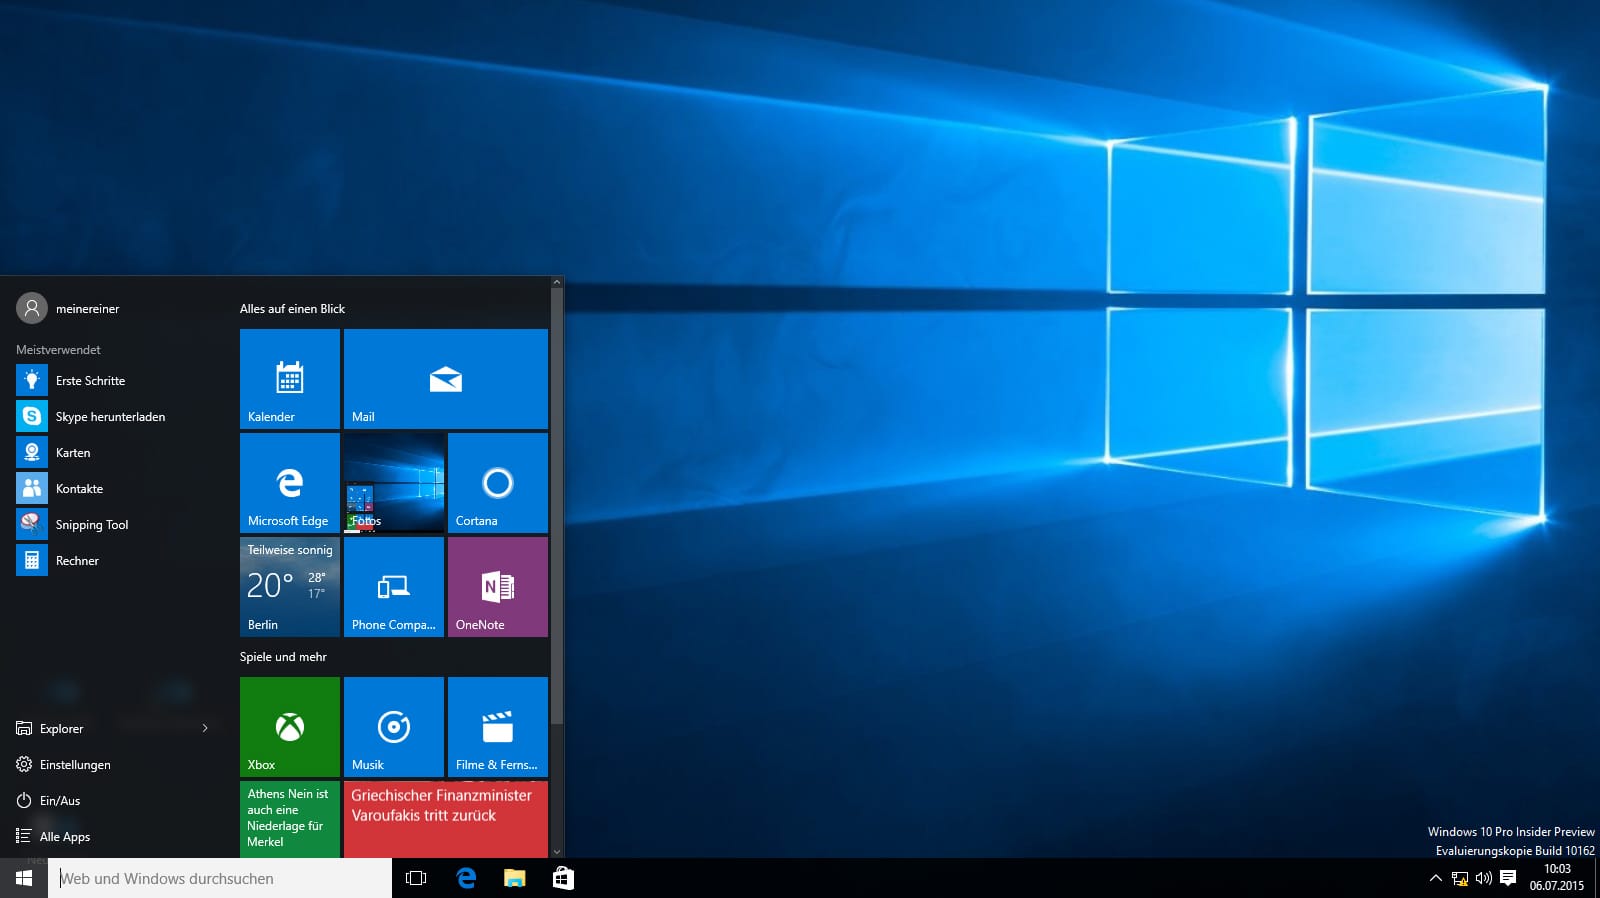Open the Xbox tile
This screenshot has width=1600, height=898.
pos(290,727)
